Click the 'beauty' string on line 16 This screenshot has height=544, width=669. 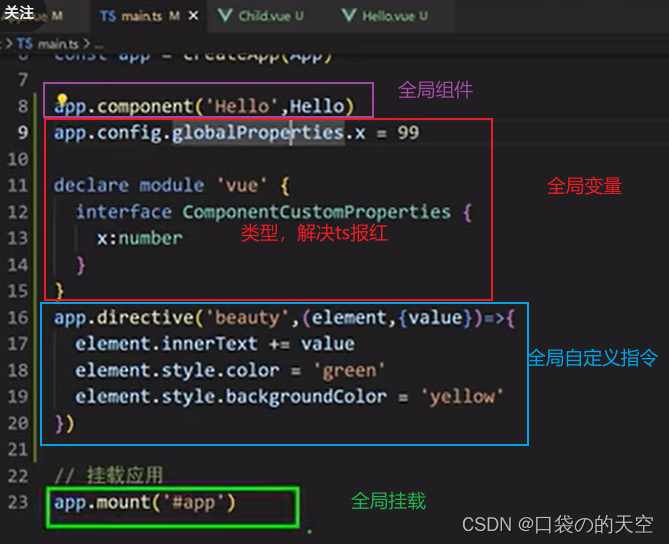point(247,318)
